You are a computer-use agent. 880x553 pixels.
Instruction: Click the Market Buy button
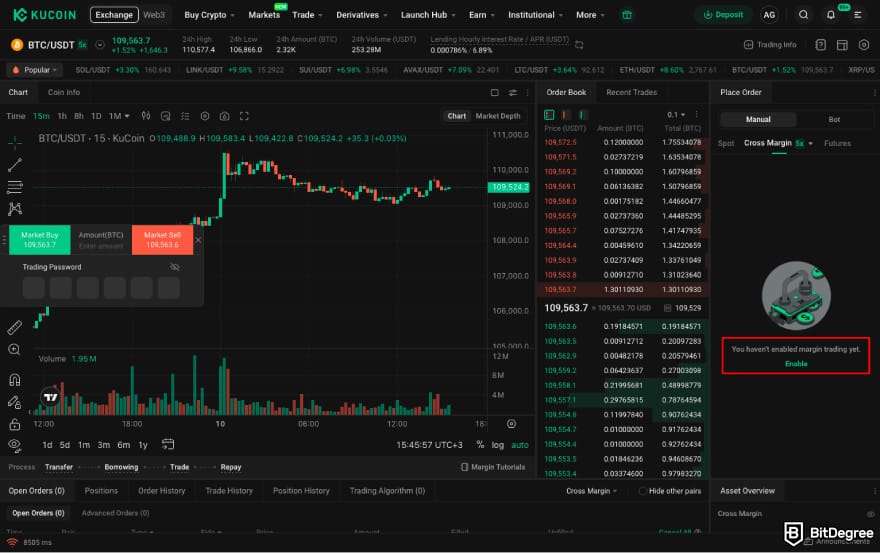tap(40, 240)
